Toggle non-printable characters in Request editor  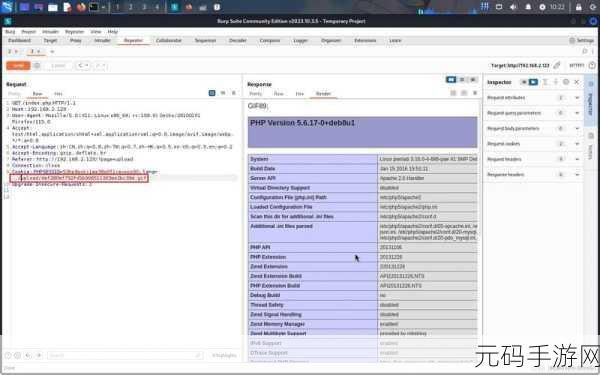(x=223, y=93)
